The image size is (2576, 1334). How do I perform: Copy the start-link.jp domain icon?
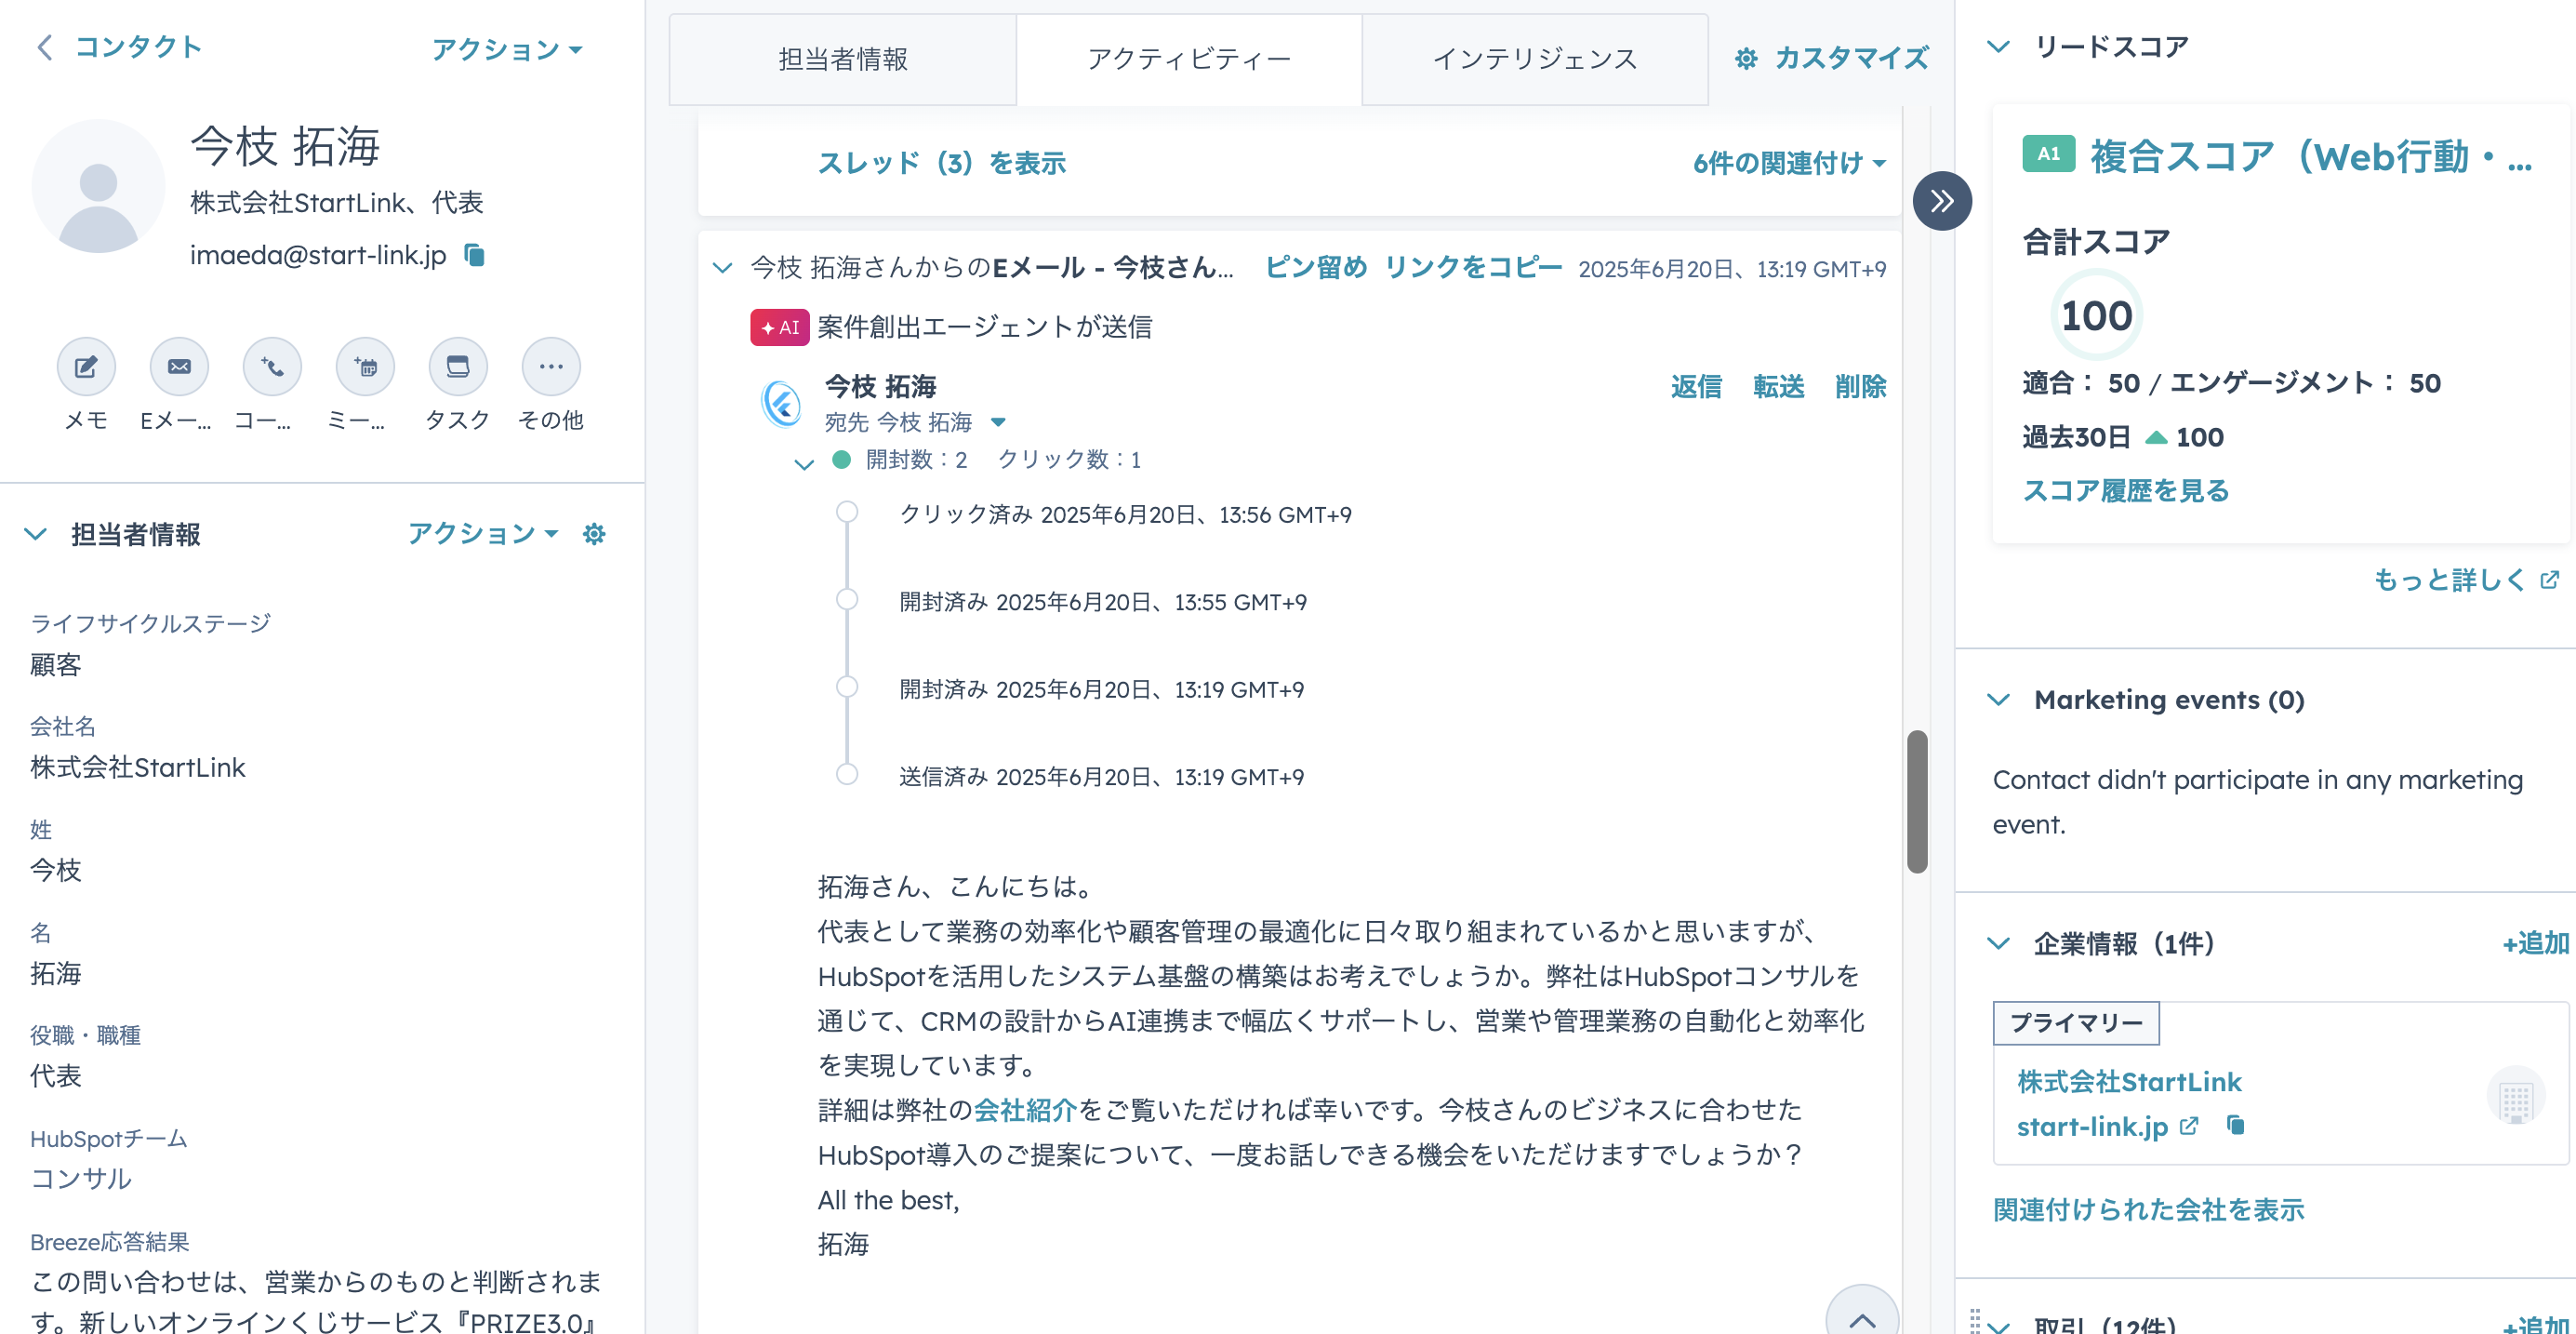coord(2236,1126)
